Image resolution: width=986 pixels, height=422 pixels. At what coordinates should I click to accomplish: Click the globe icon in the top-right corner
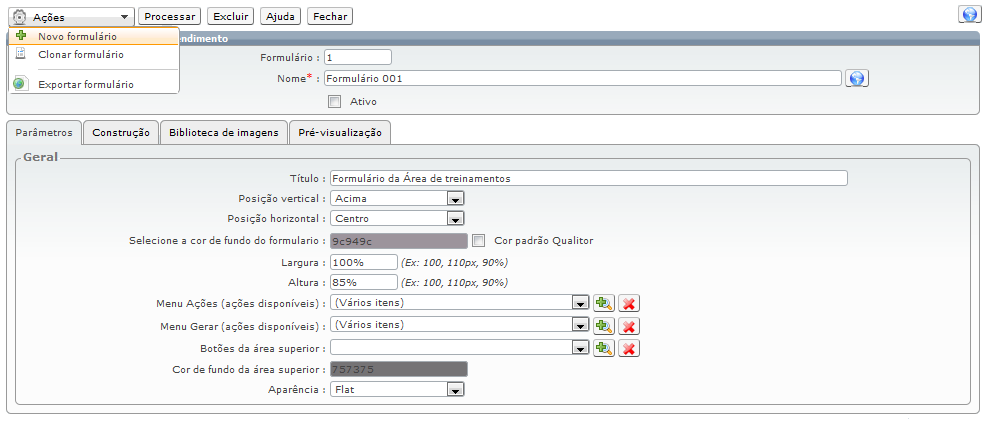969,14
